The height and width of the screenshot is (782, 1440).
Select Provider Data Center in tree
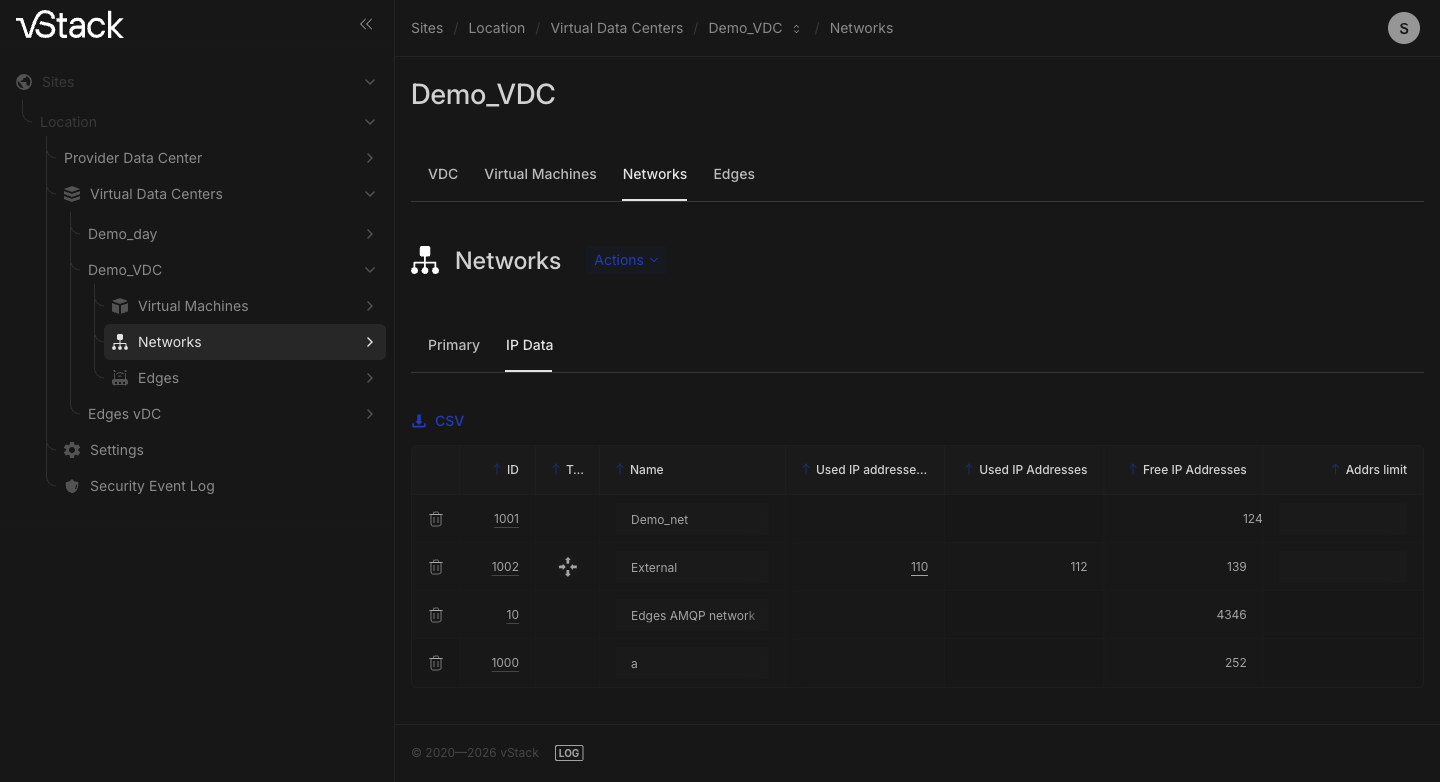coord(133,158)
